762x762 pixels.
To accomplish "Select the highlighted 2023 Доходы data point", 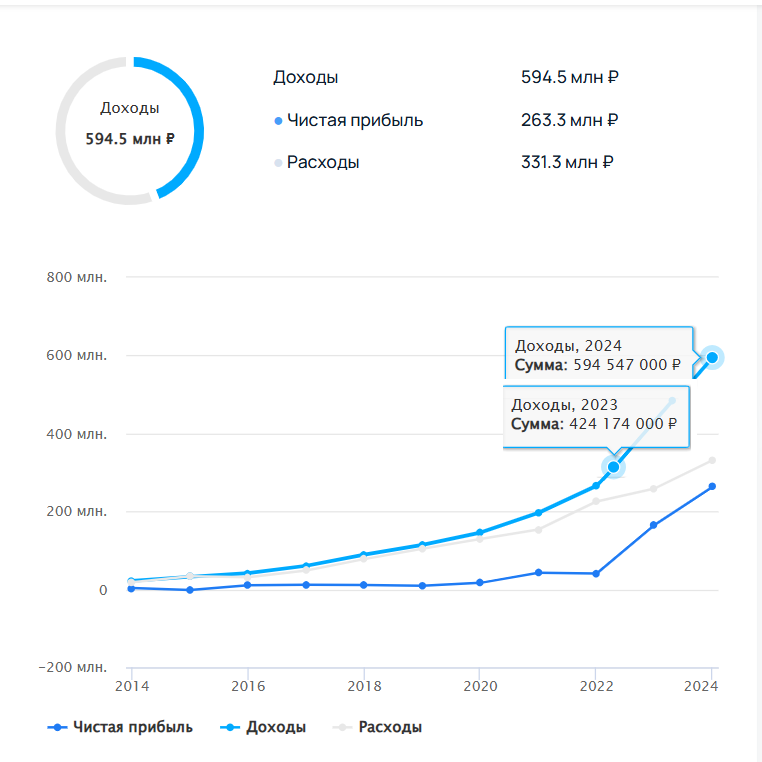I will click(614, 467).
